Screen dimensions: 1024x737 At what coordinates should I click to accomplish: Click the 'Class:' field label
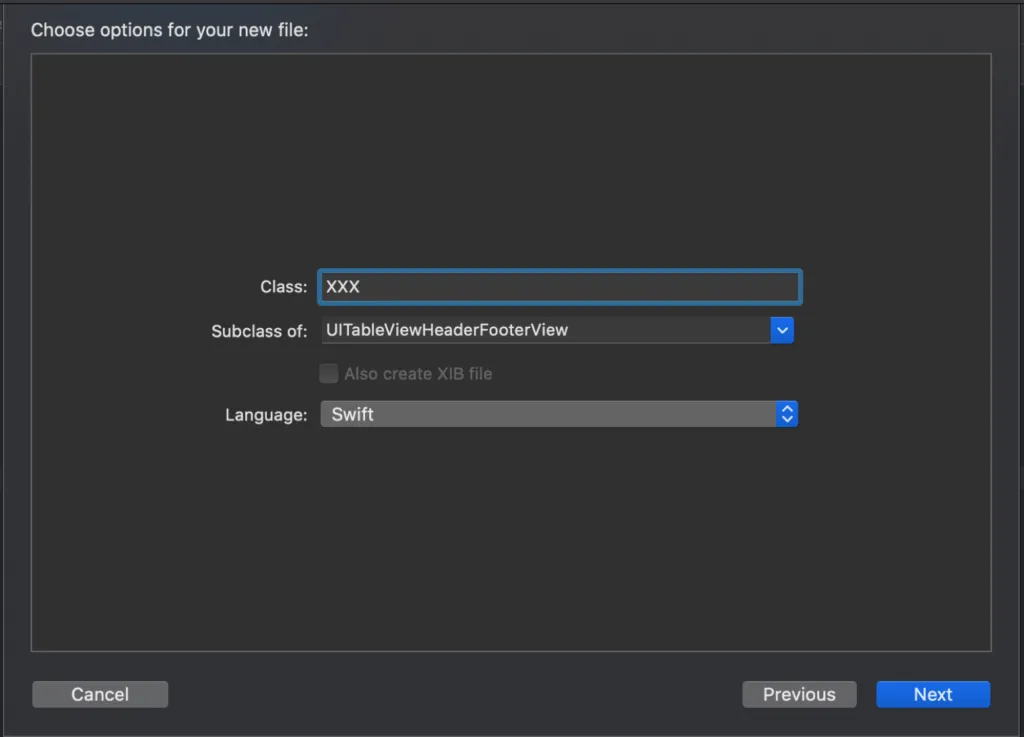283,287
